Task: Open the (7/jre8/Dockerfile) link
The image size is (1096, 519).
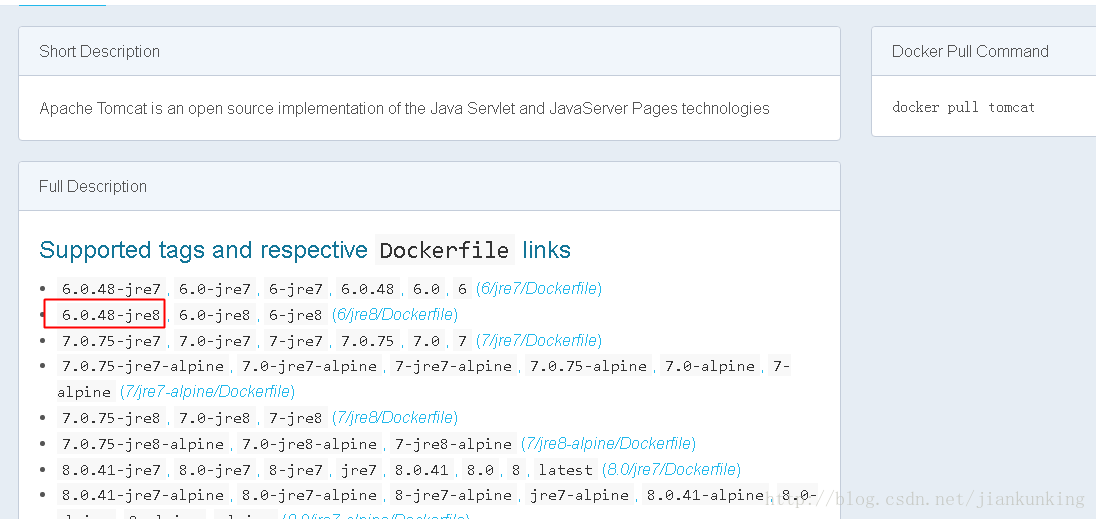Action: [395, 418]
